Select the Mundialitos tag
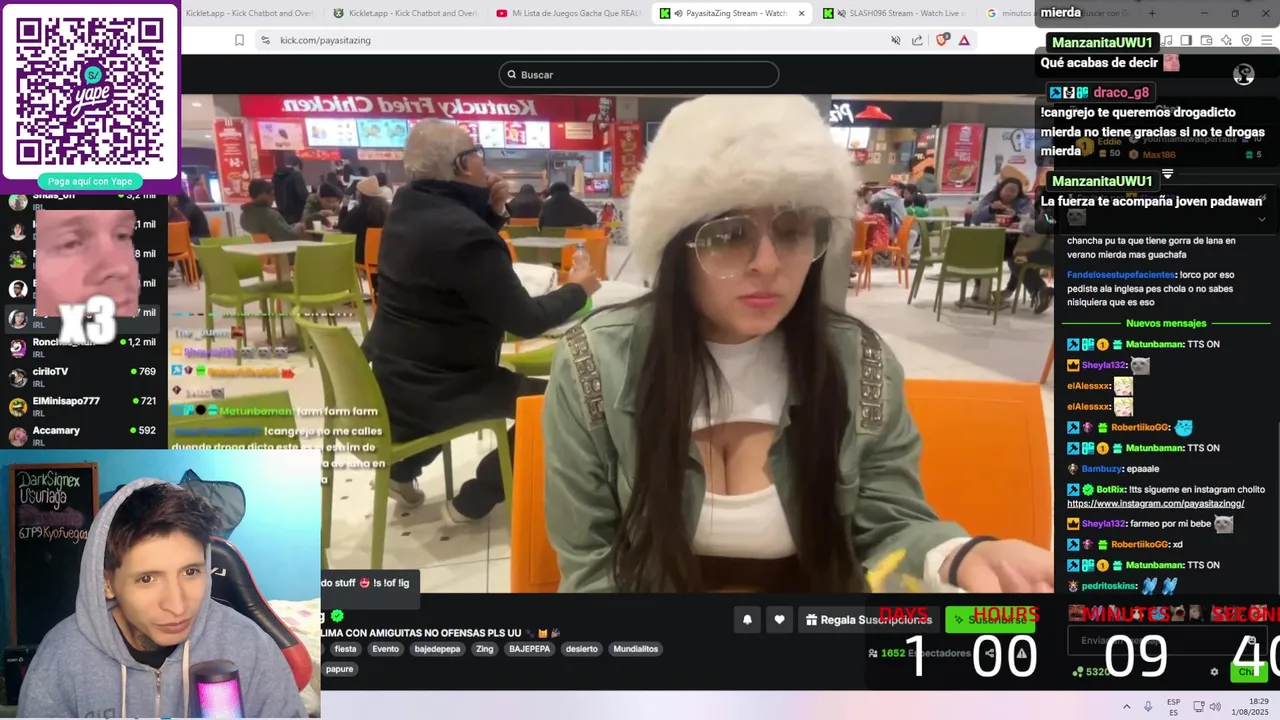Viewport: 1280px width, 720px height. click(x=636, y=649)
